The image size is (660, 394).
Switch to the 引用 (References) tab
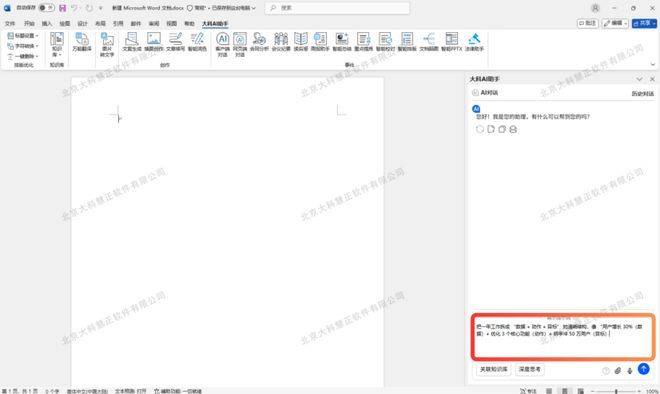(118, 24)
